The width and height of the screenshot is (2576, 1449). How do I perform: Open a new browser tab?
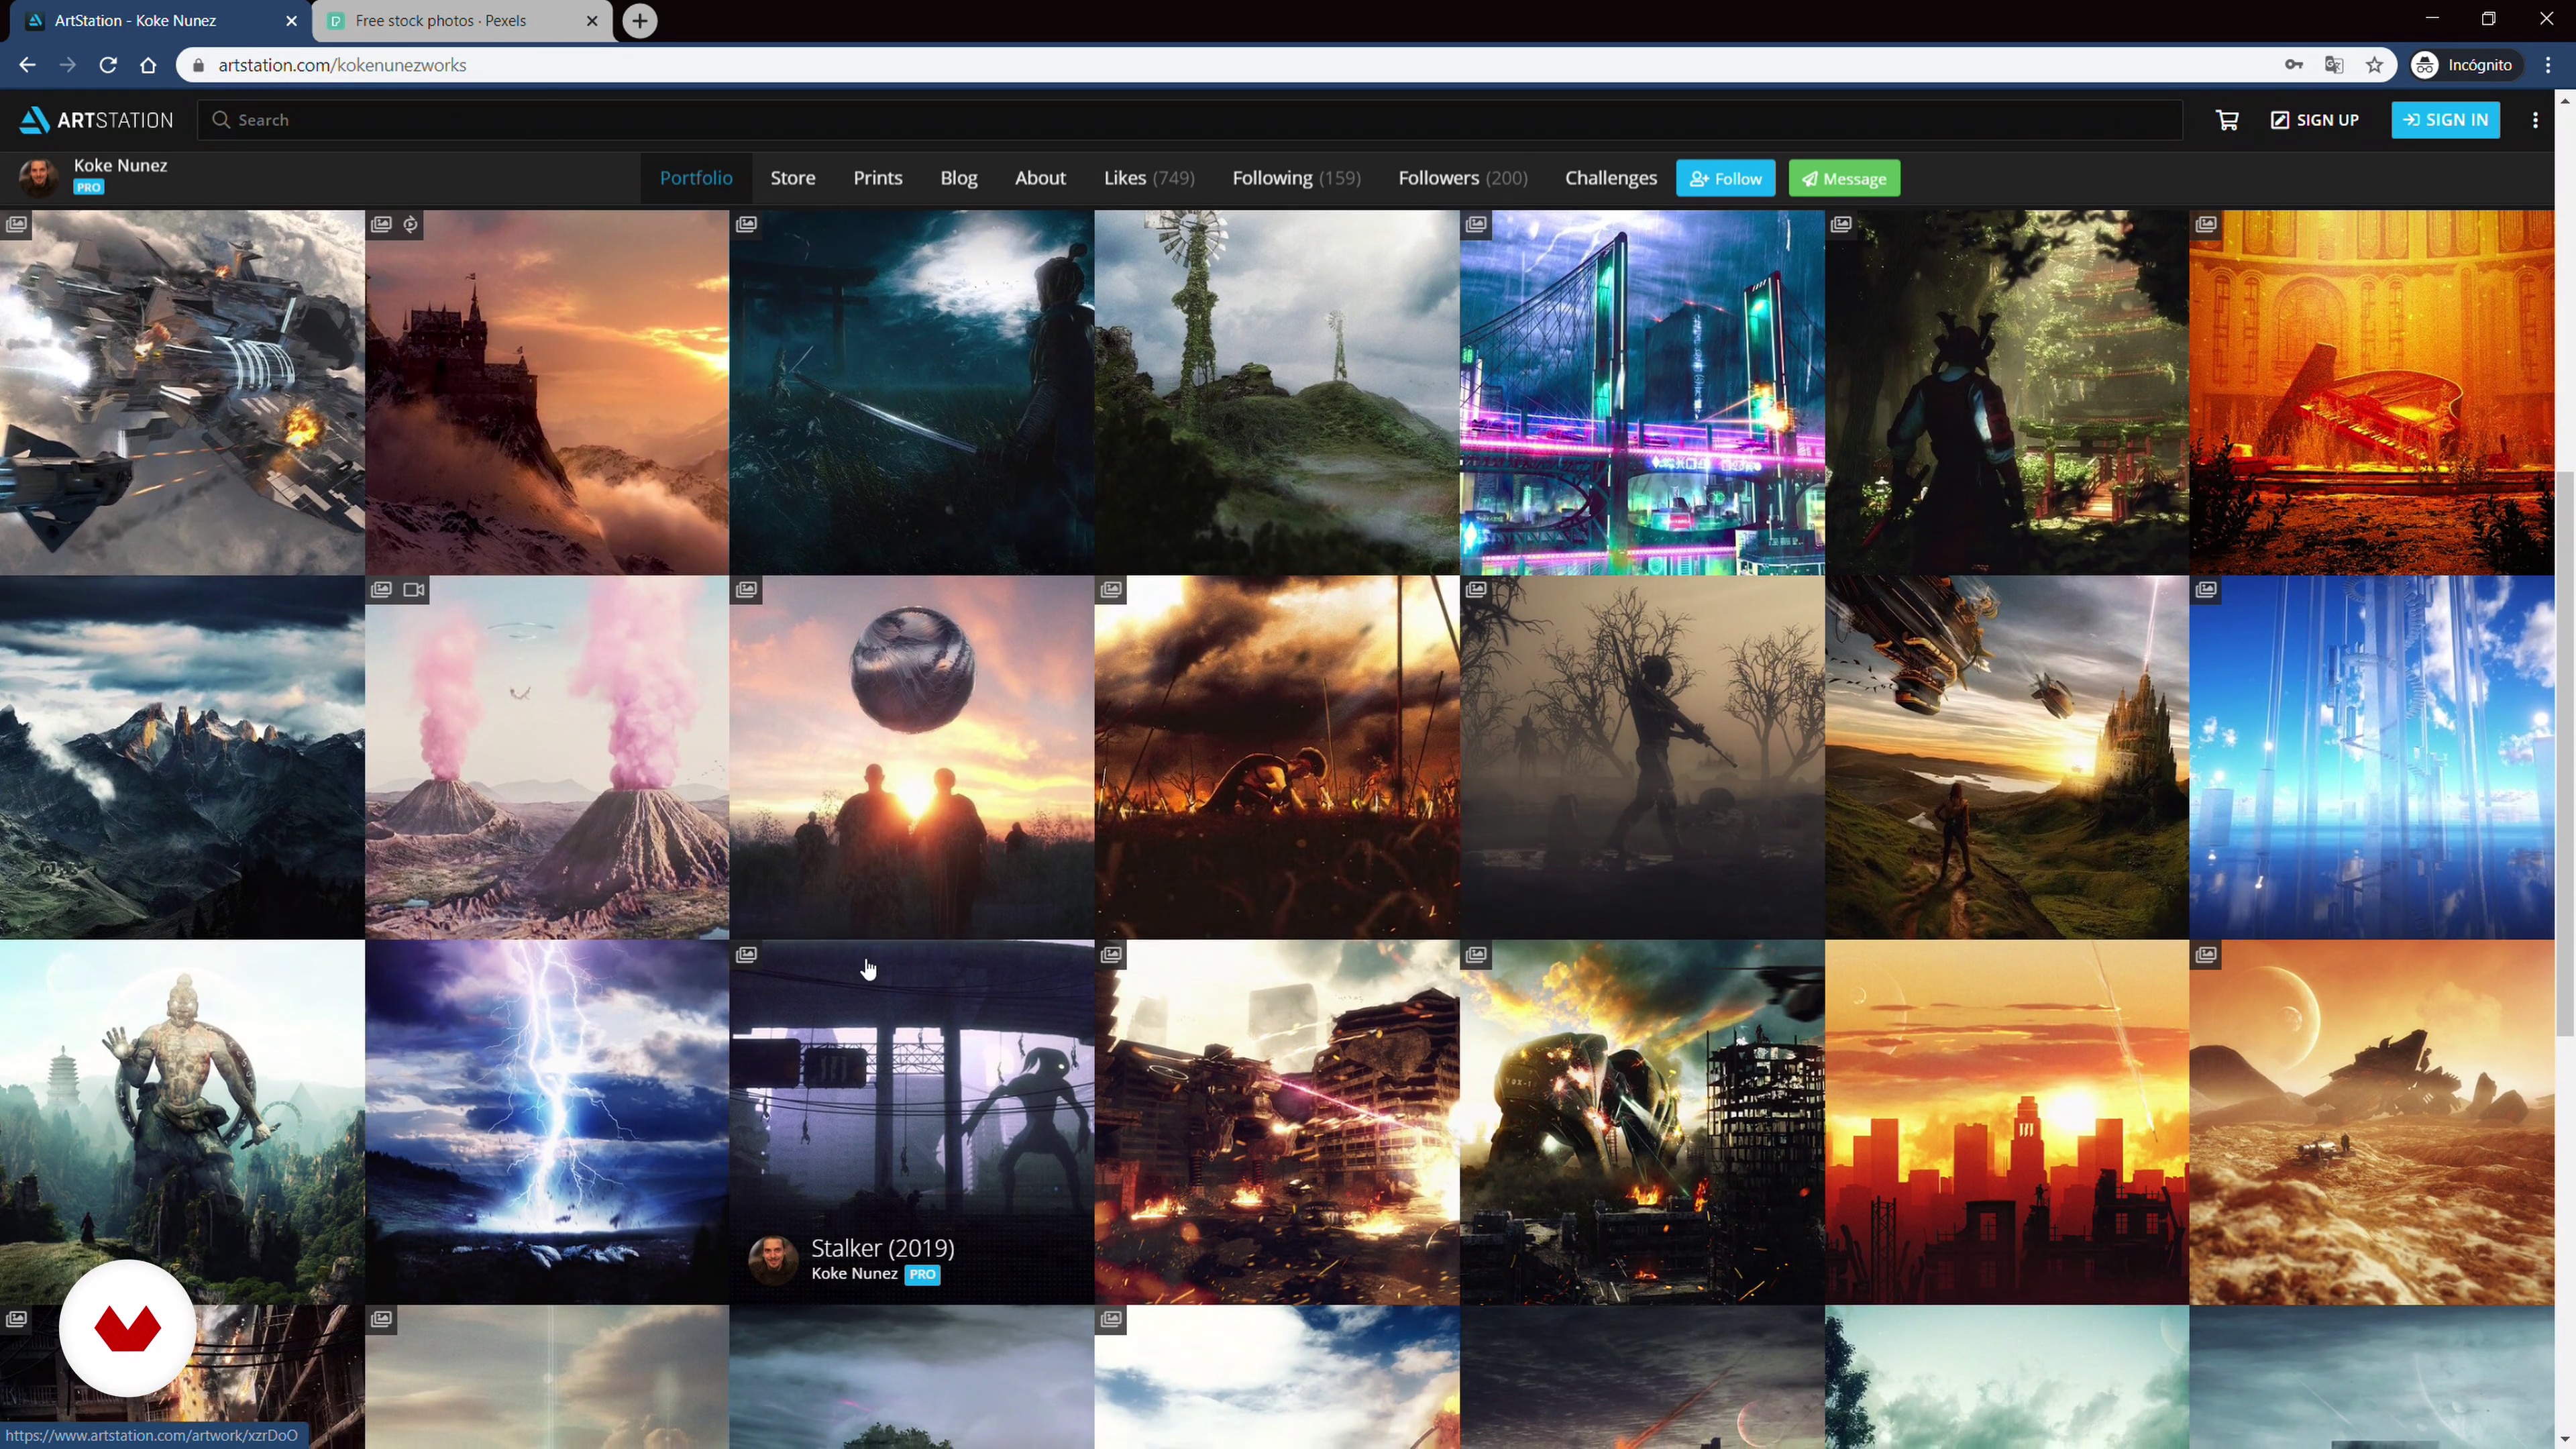640,20
